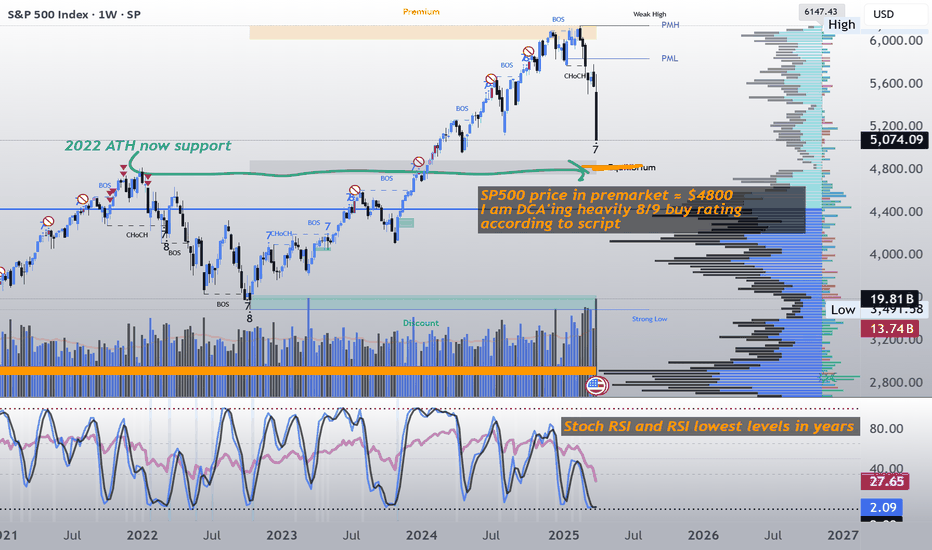Click the 6,000.00 price axis label
The image size is (932, 550).
coord(896,40)
